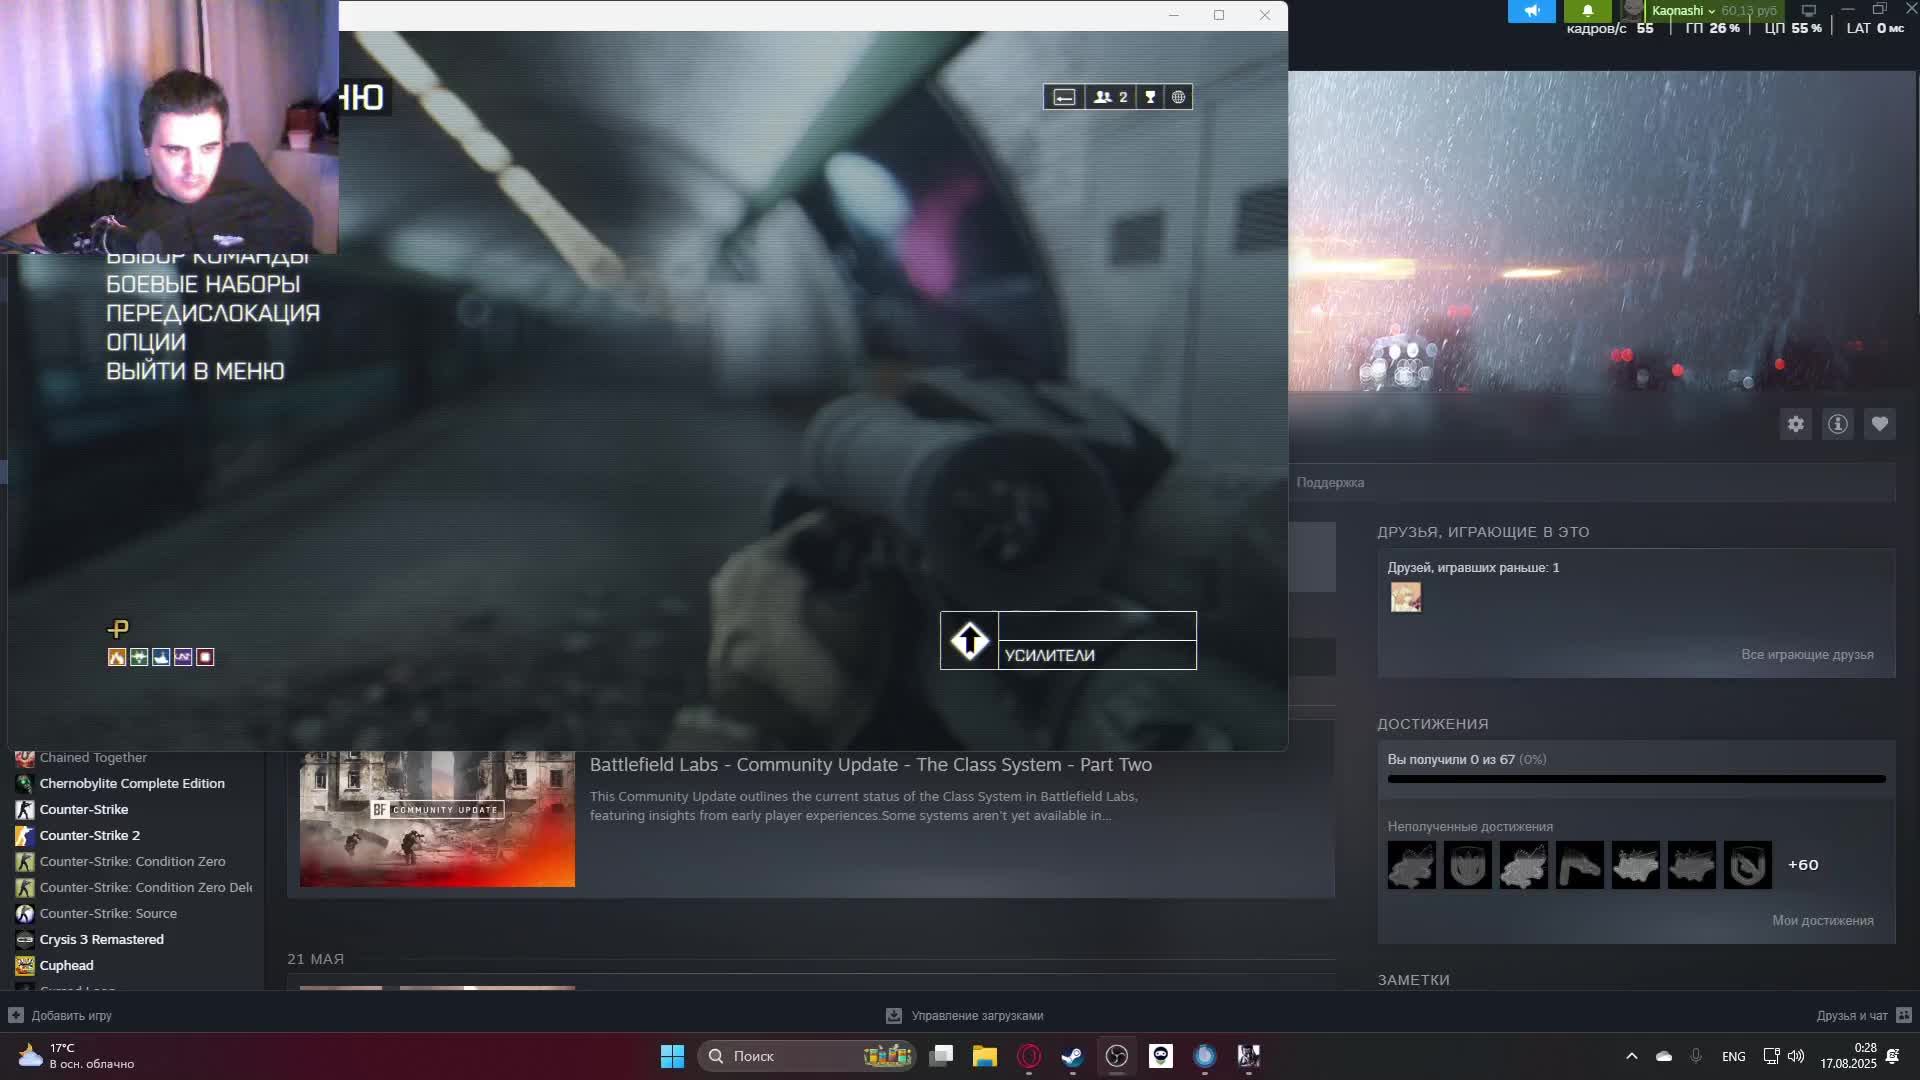Open Мои достижения link
Image resolution: width=1920 pixels, height=1080 pixels.
point(1822,920)
